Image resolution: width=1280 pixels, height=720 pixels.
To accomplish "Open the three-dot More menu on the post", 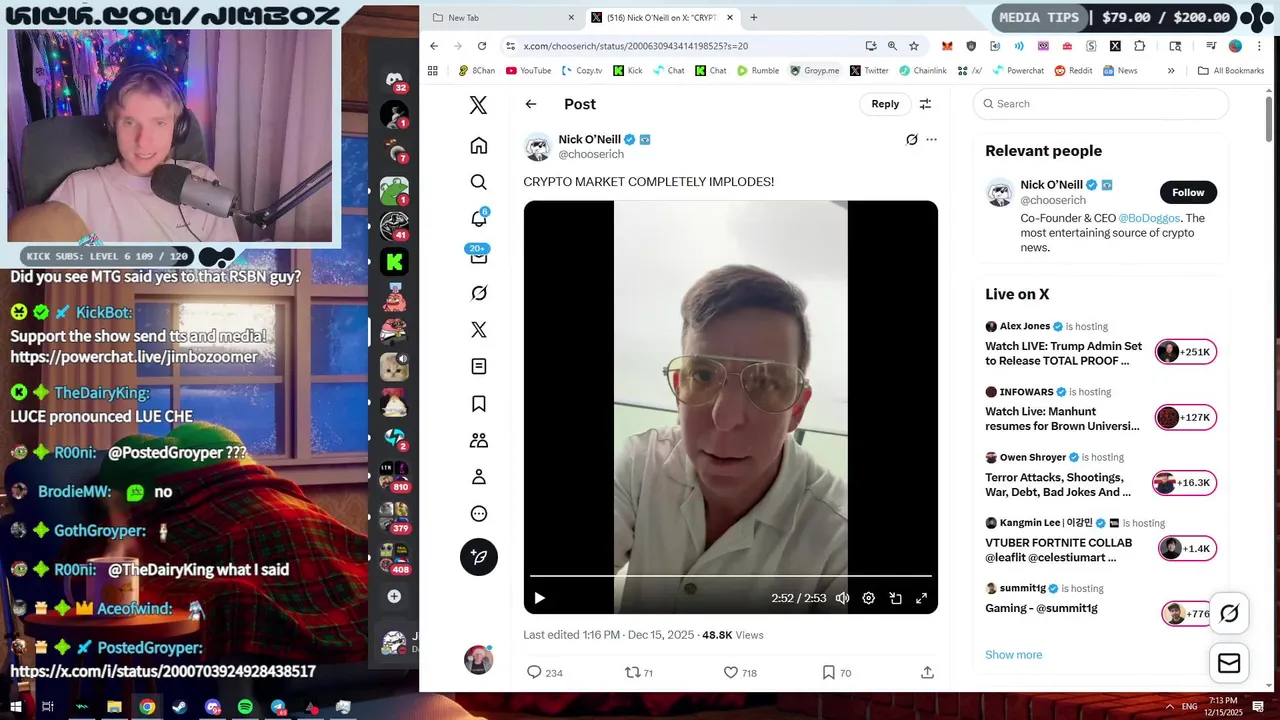I will pyautogui.click(x=931, y=140).
